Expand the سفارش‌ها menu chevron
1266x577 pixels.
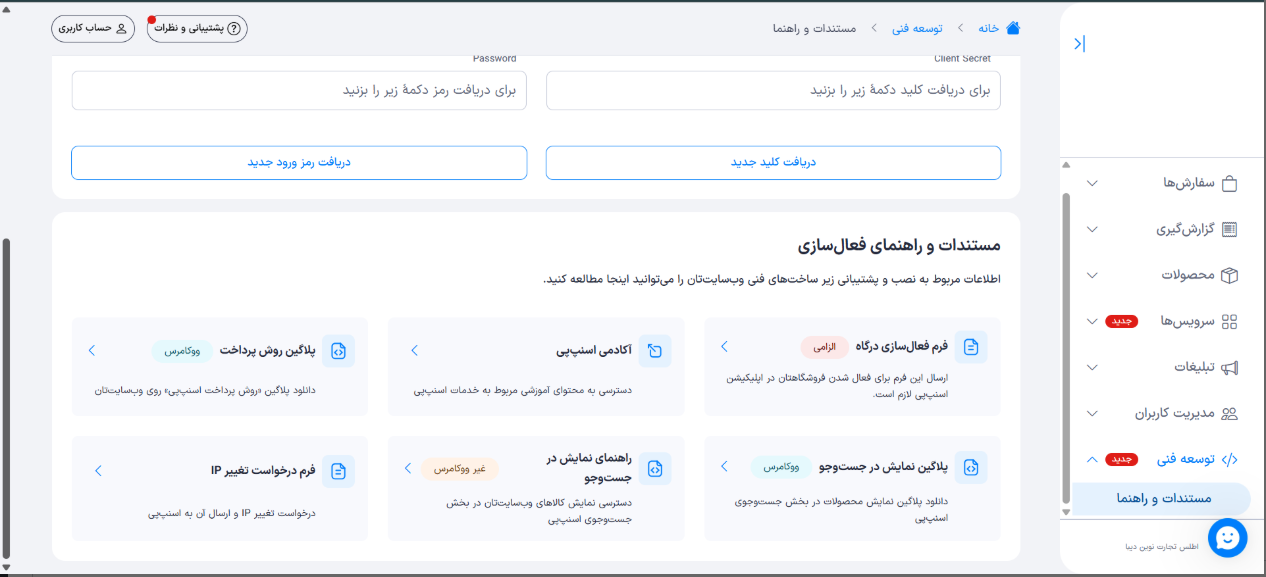click(1092, 183)
